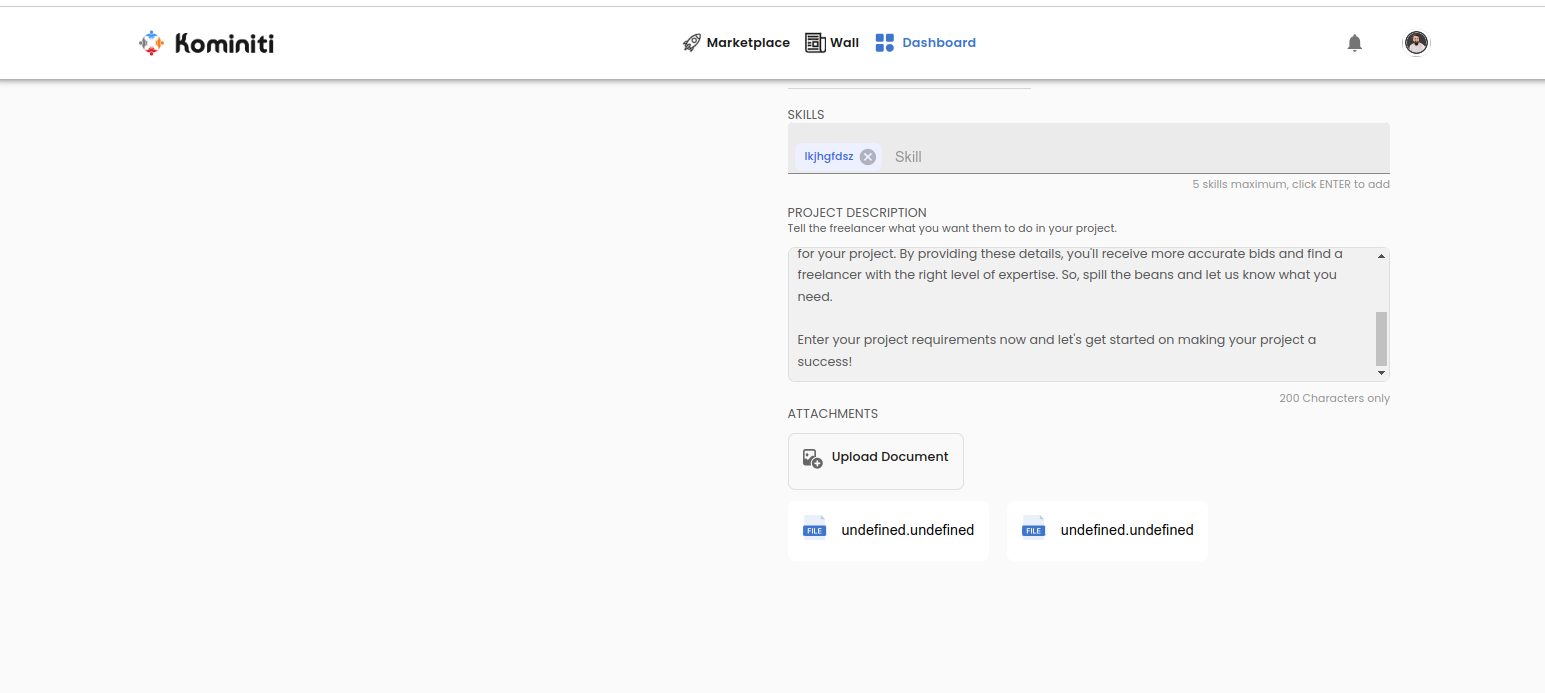This screenshot has height=693, width=1545.
Task: Click the blue Dashboard grid icon
Action: pyautogui.click(x=884, y=43)
